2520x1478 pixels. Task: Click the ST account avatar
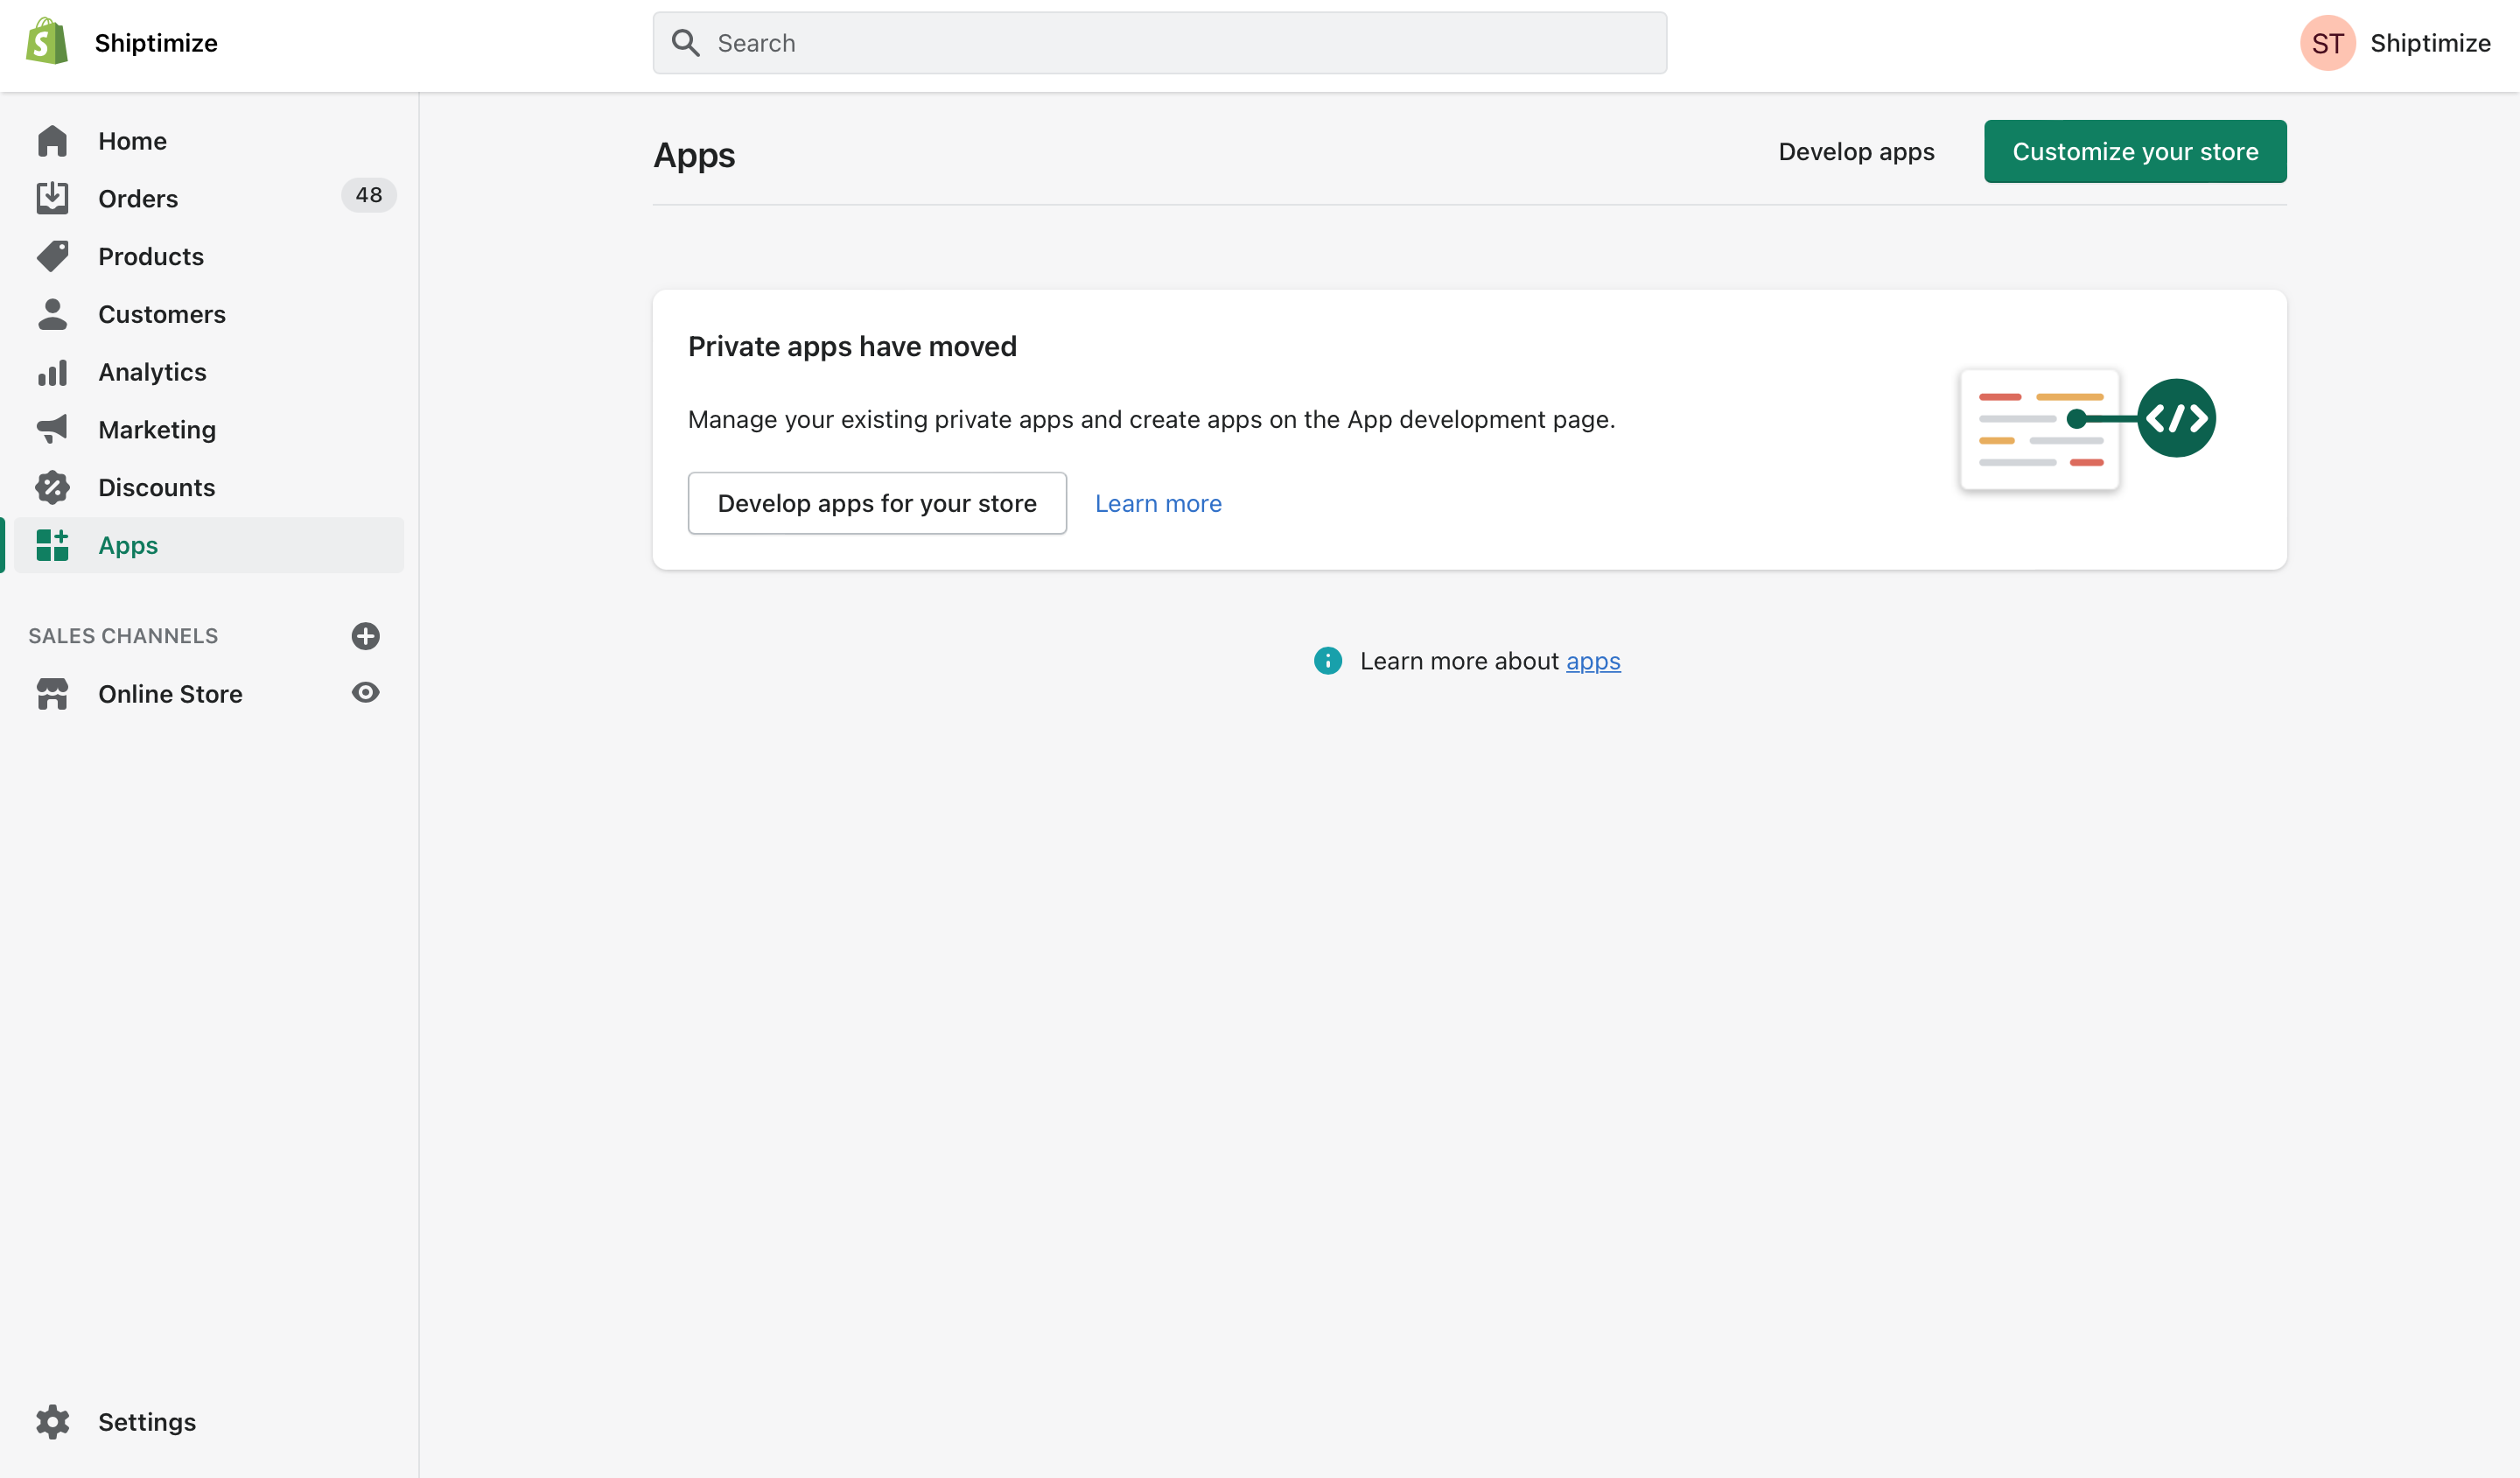2327,43
